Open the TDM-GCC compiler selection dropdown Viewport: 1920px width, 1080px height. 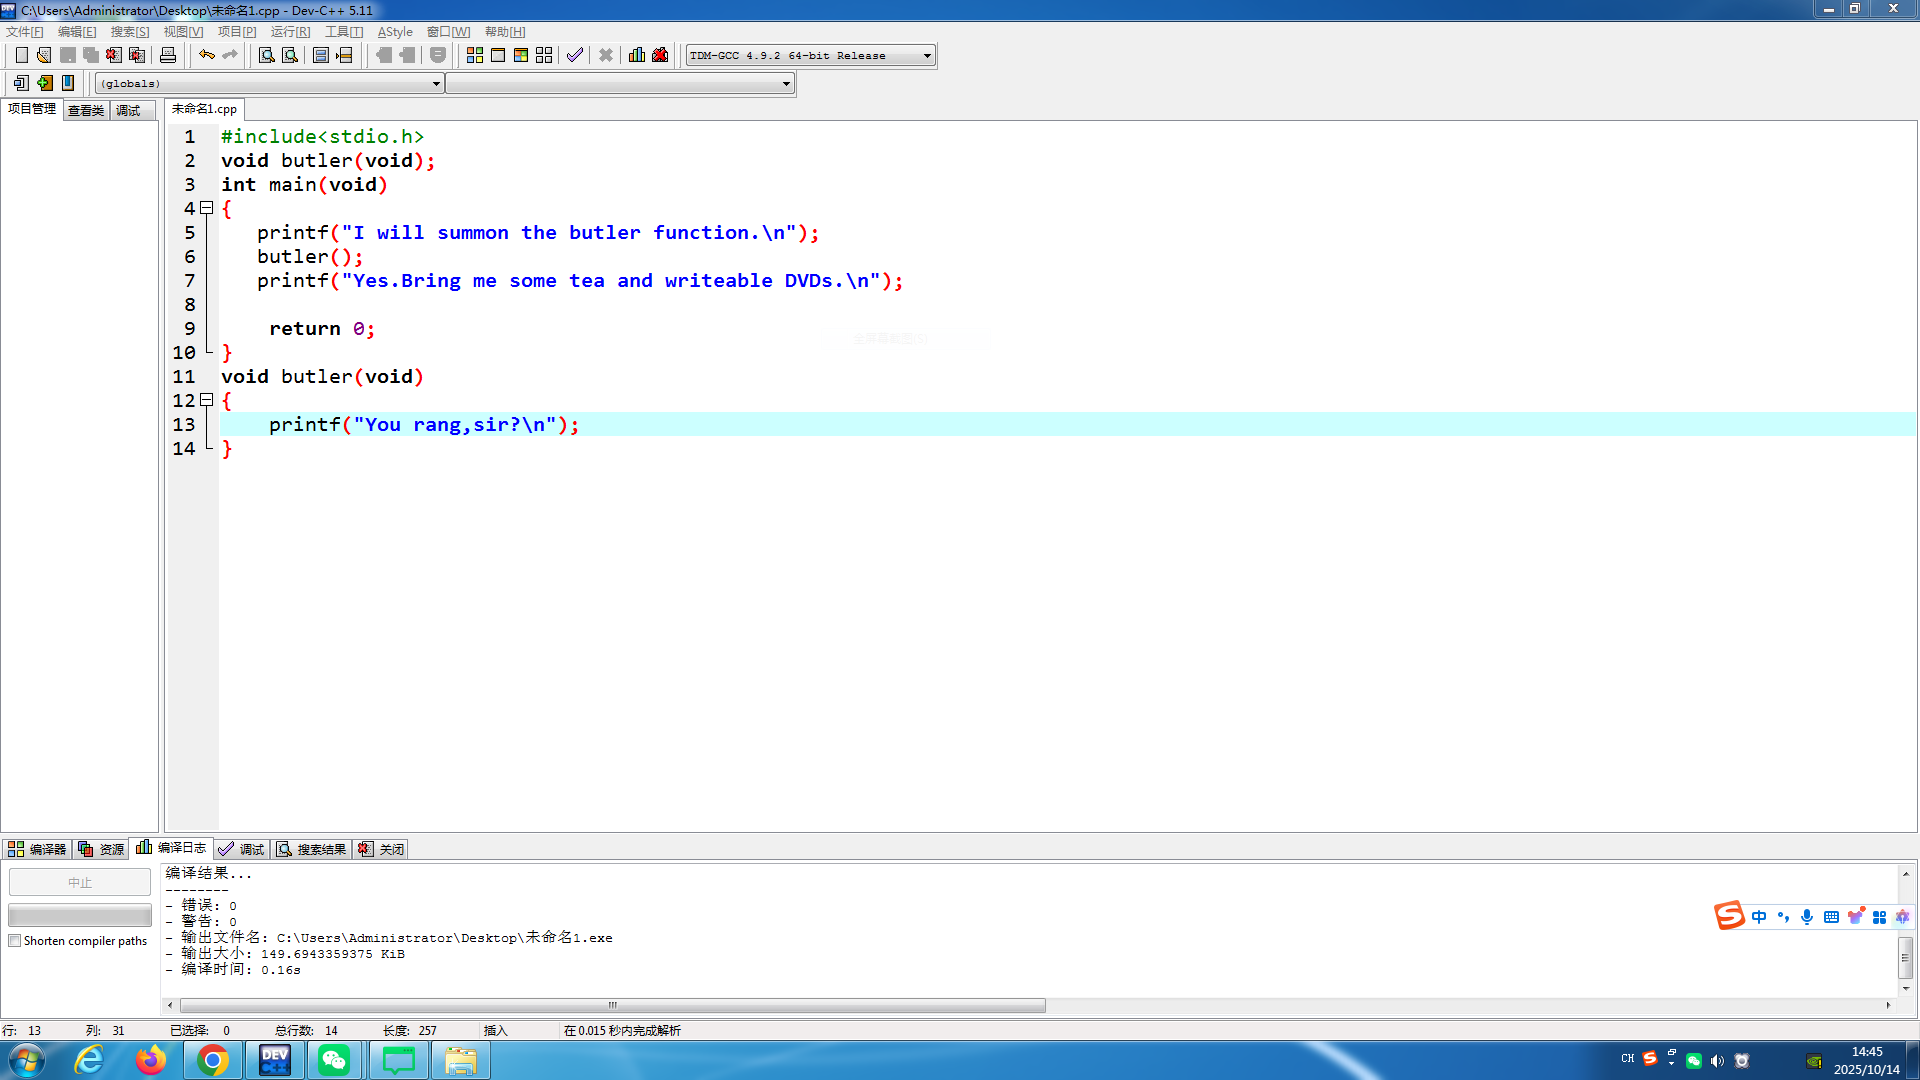pos(927,56)
